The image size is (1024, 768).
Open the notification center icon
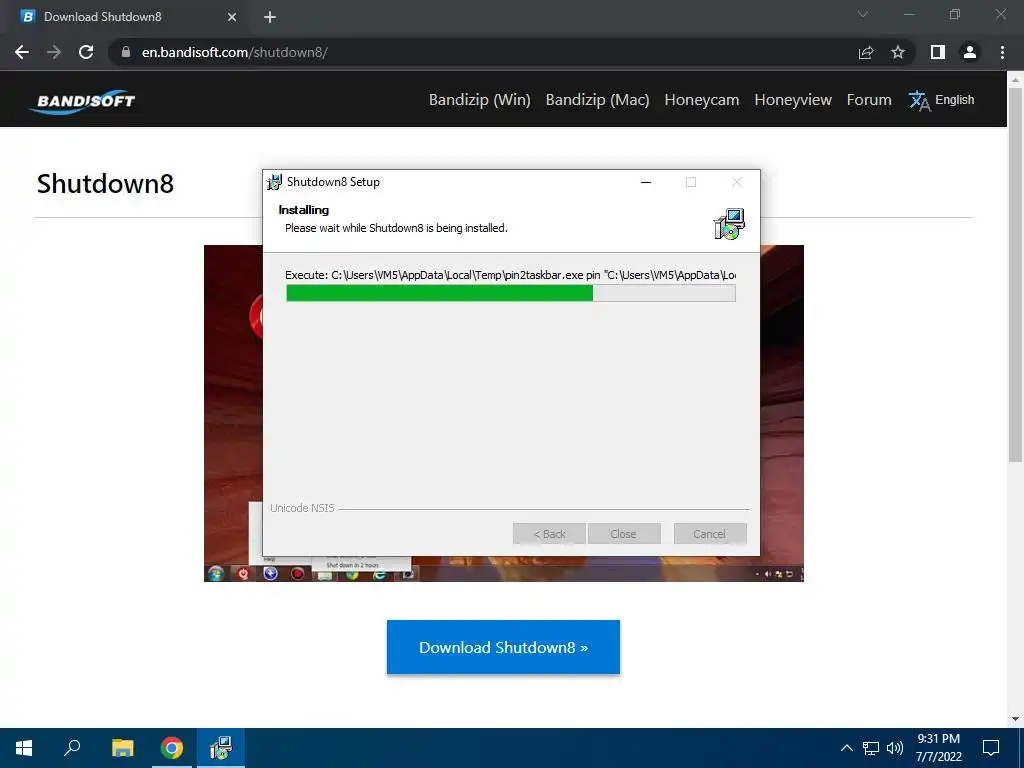coord(991,748)
